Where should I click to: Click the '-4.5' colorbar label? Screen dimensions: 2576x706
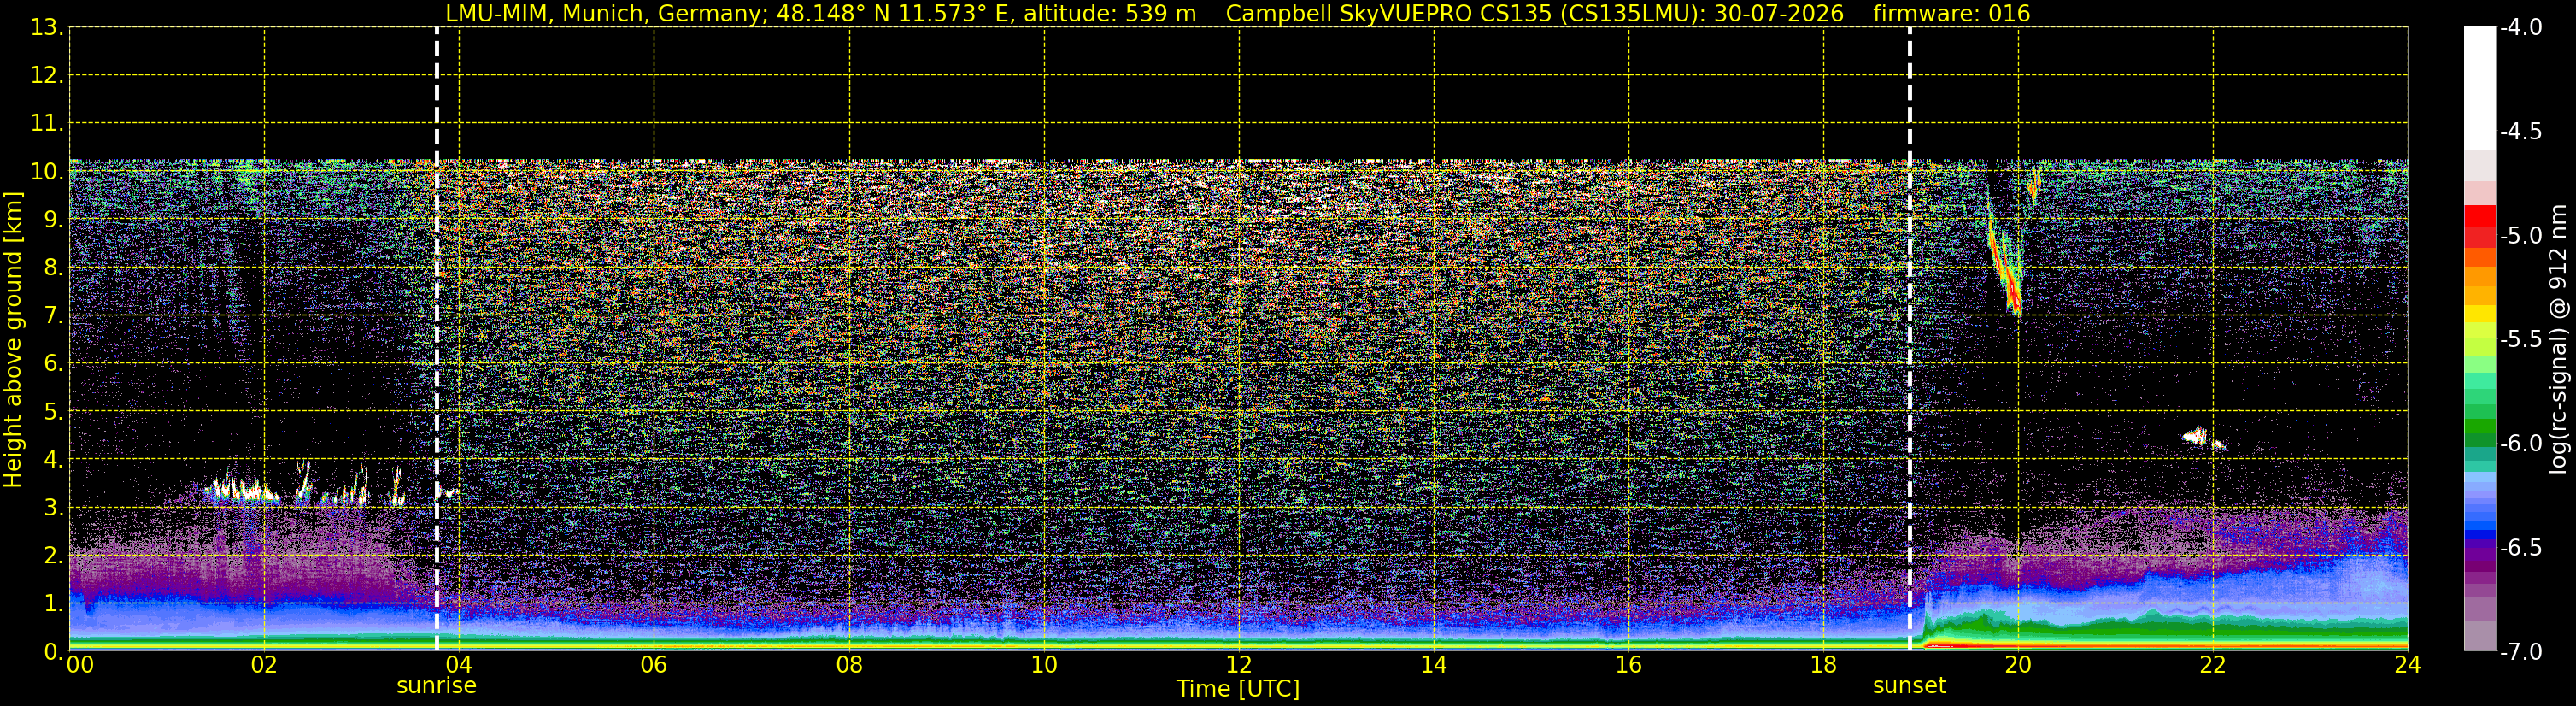tap(2521, 132)
